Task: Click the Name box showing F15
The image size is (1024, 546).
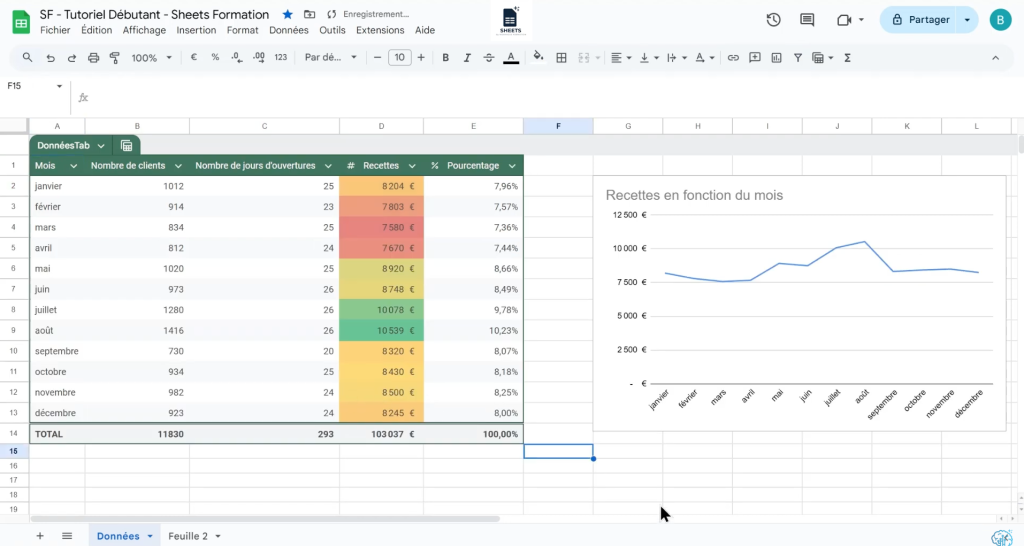Action: click(35, 86)
